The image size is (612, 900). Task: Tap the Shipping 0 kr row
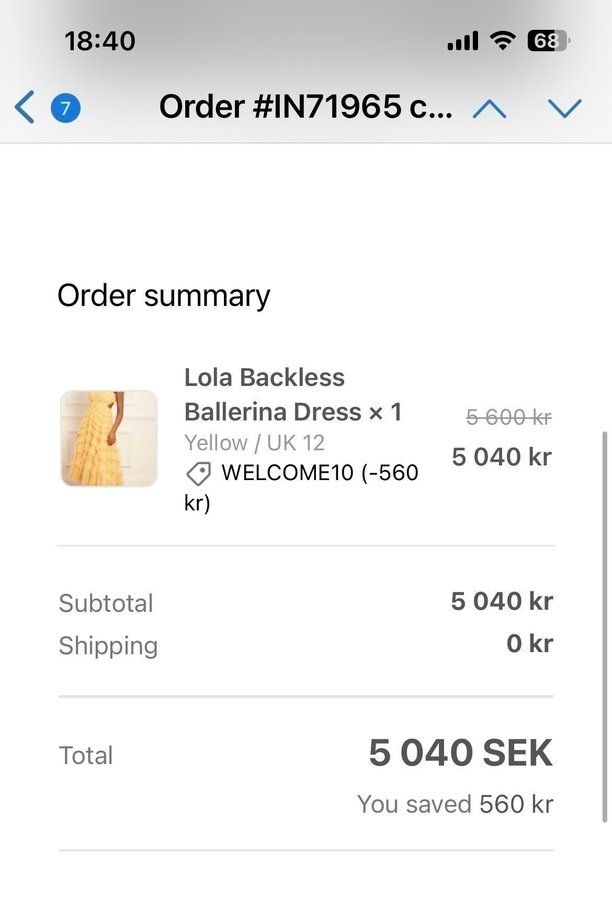305,645
